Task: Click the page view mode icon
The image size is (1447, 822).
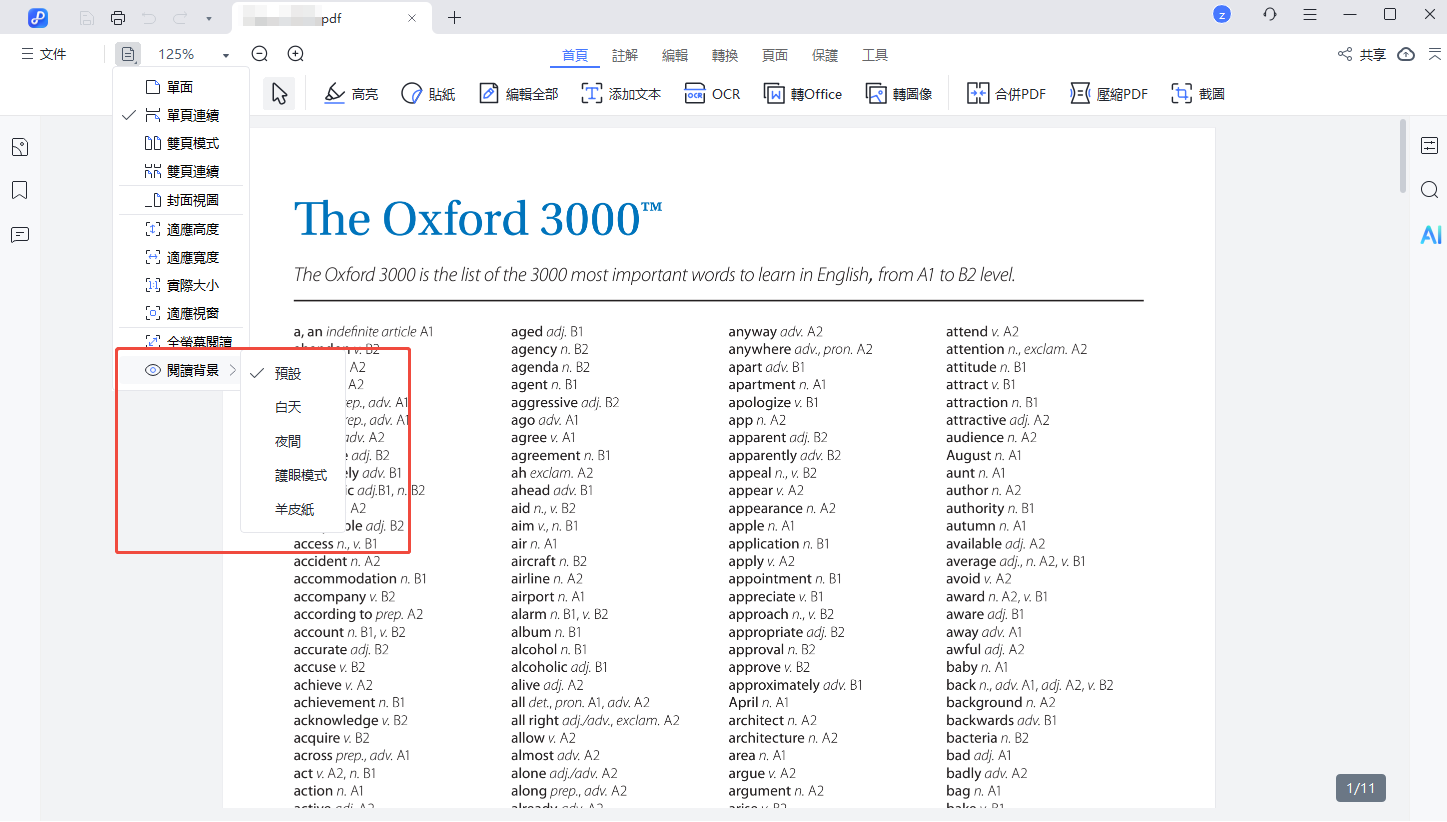Action: click(x=128, y=54)
